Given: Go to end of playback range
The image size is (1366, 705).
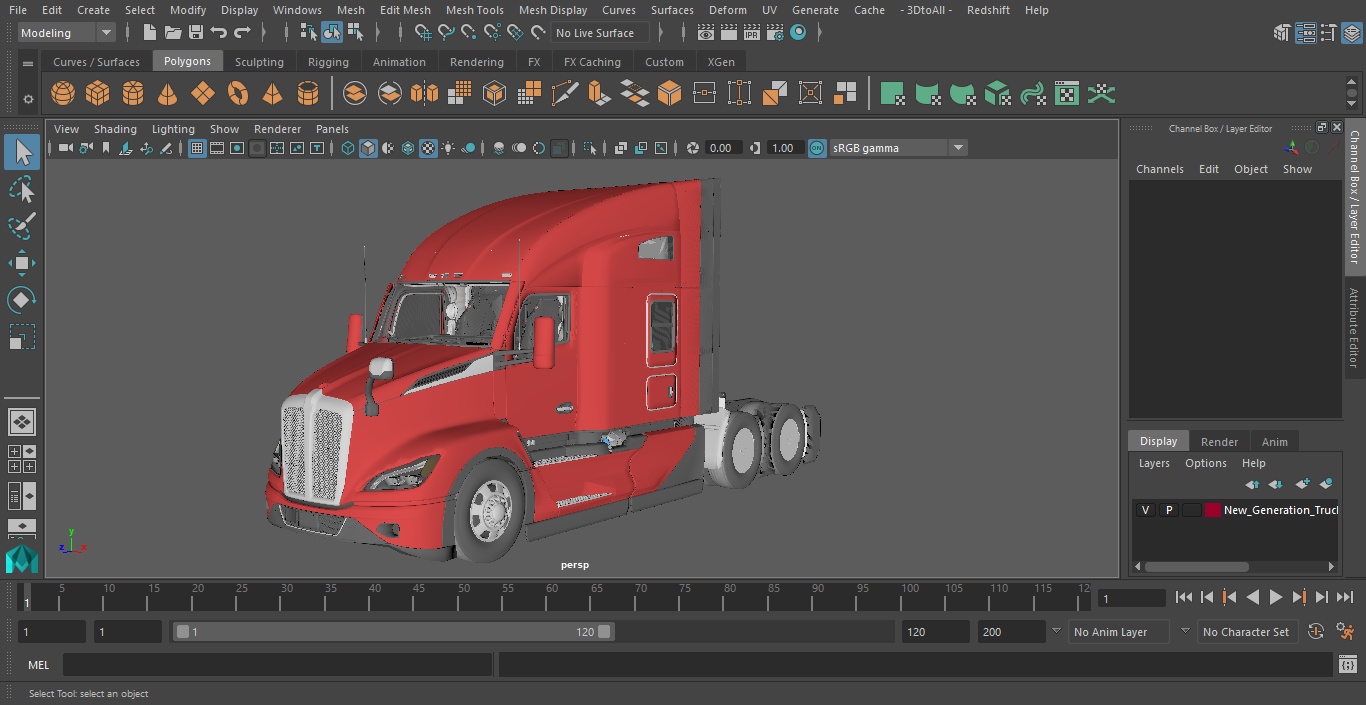Looking at the screenshot, I should 1345,597.
